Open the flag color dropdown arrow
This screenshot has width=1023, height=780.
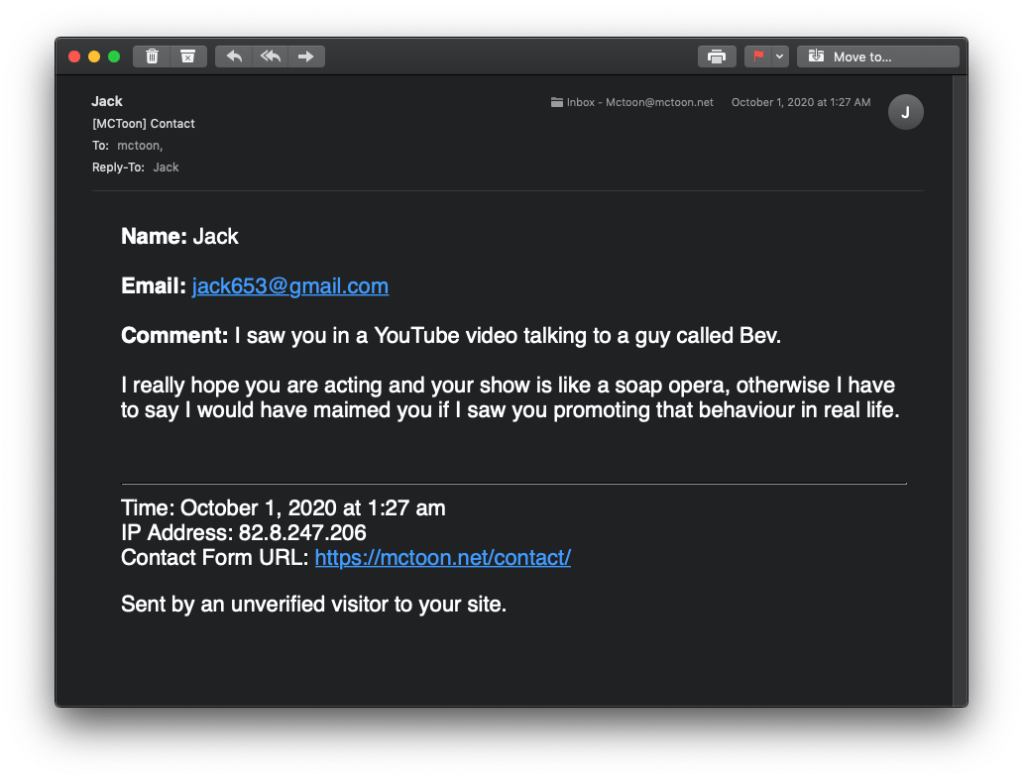tap(780, 57)
